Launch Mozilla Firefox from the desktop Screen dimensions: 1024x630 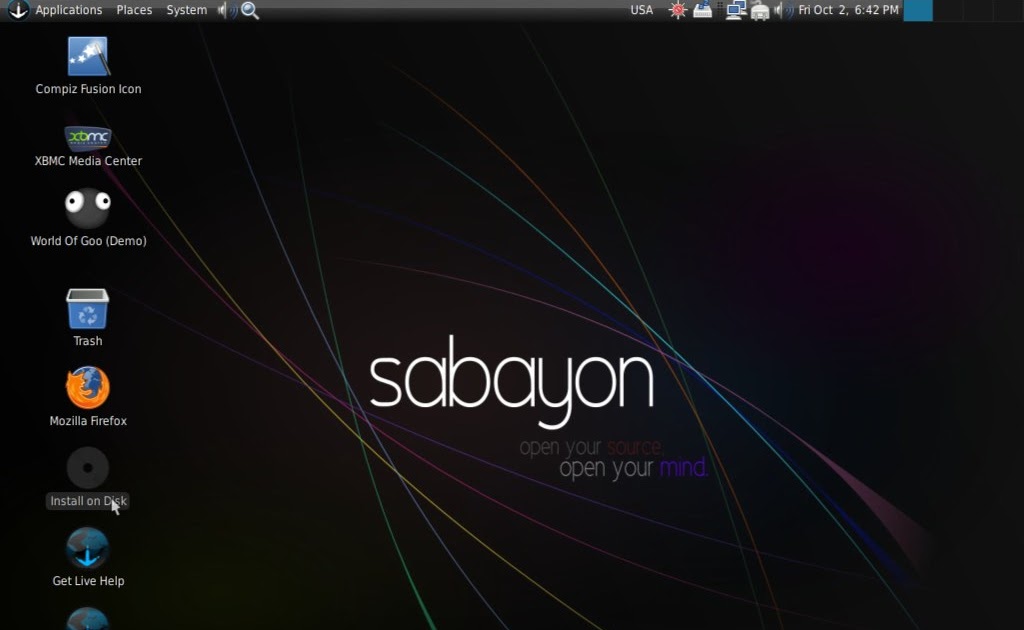click(88, 388)
